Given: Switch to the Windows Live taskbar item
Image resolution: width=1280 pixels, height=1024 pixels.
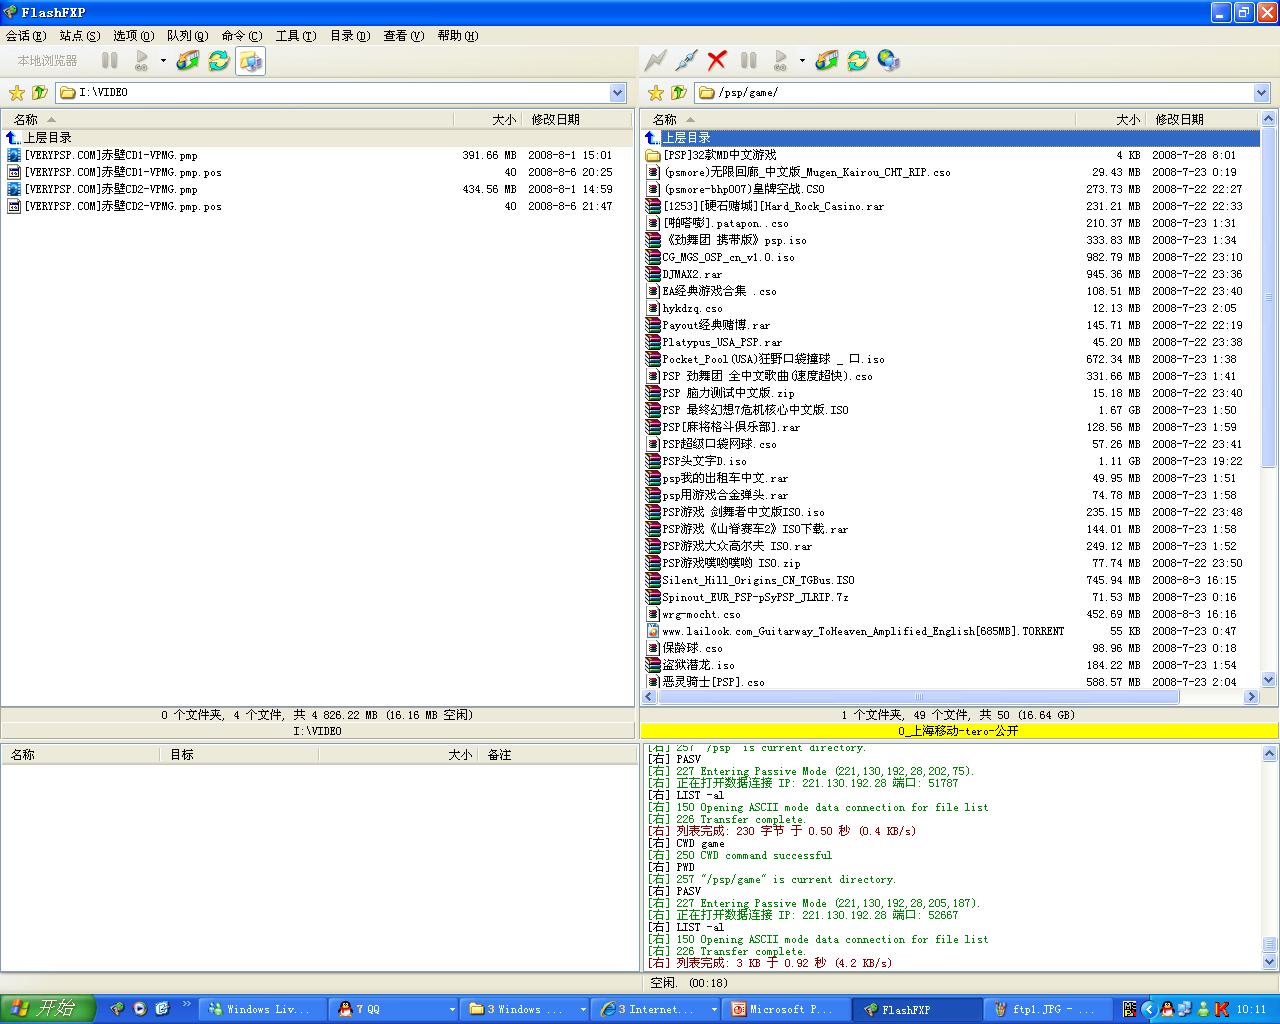Looking at the screenshot, I should 265,1009.
